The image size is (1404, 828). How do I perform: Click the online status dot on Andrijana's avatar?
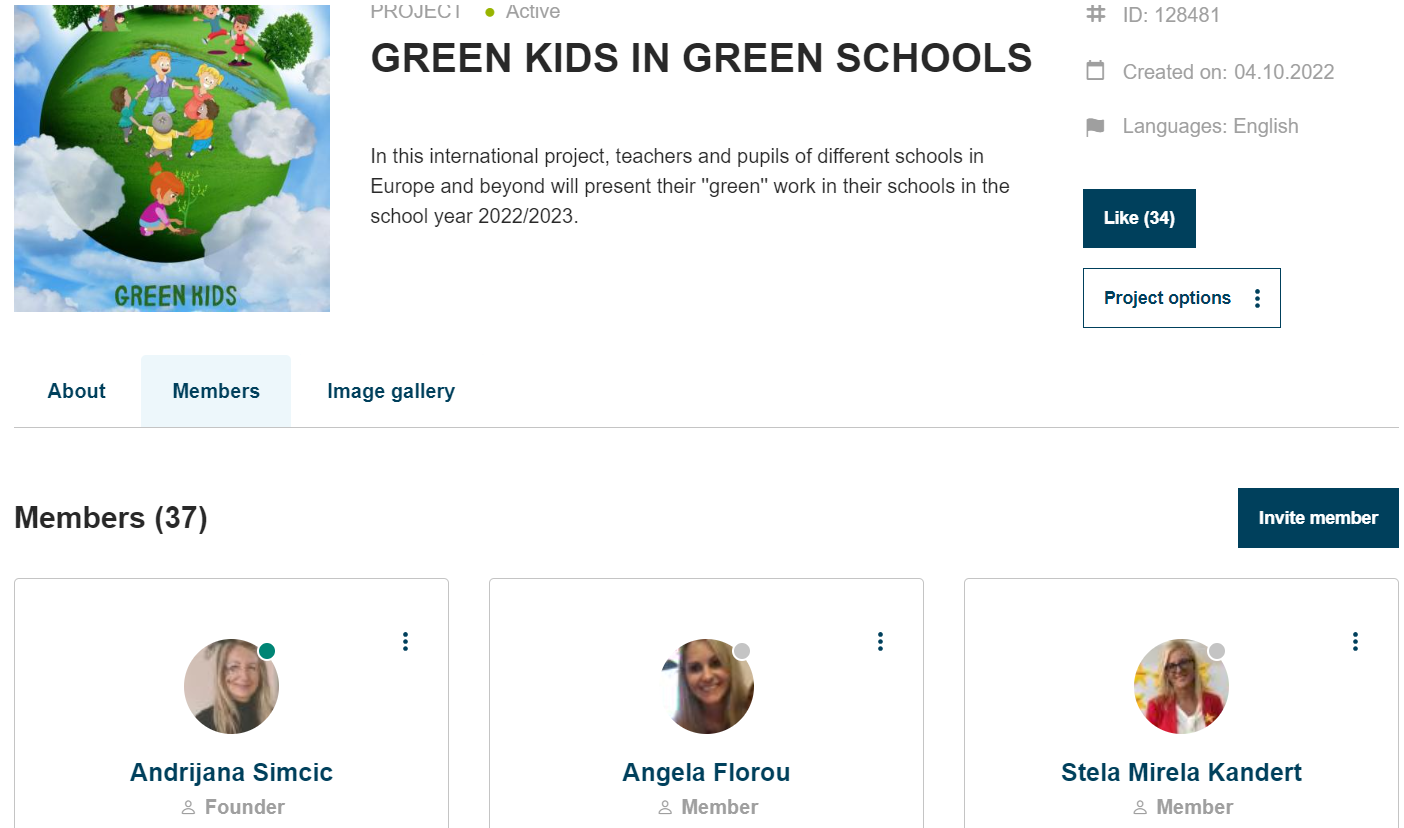267,651
